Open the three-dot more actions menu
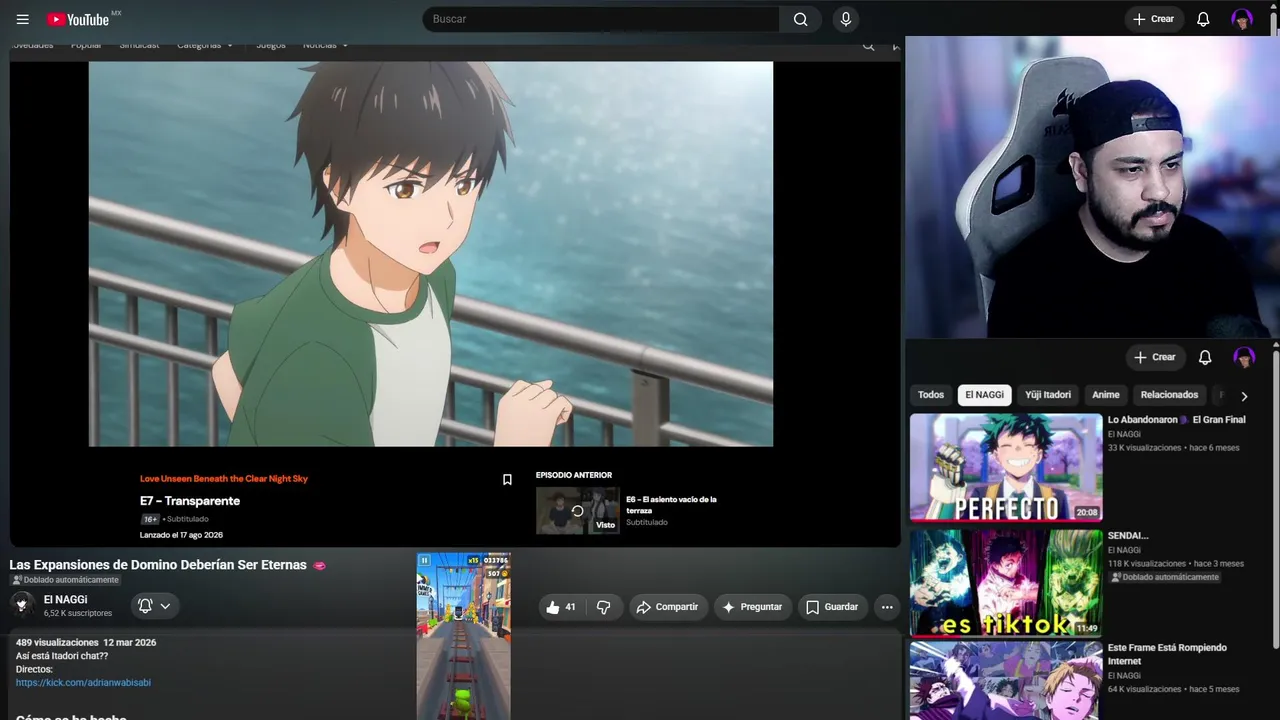Viewport: 1280px width, 720px height. coord(887,607)
